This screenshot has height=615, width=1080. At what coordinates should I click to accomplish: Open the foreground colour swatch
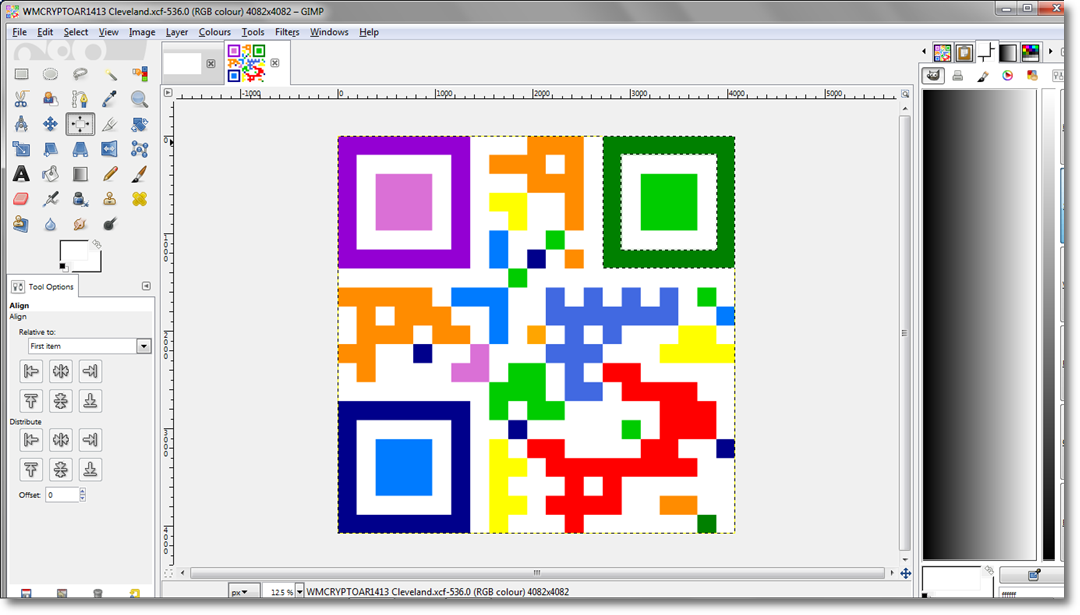(74, 251)
